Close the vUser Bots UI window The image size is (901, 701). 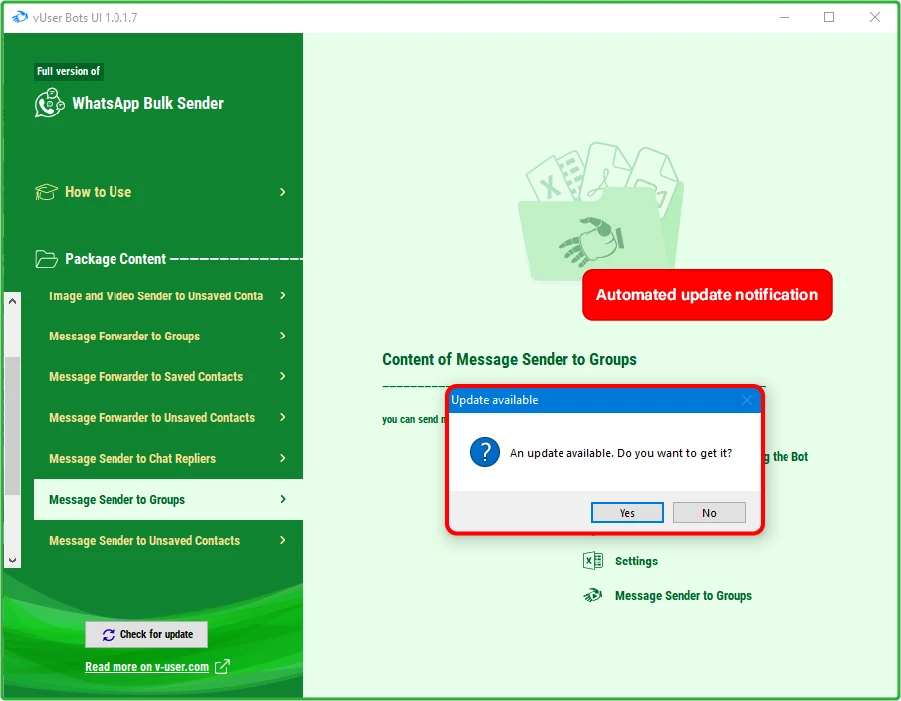pyautogui.click(x=875, y=17)
